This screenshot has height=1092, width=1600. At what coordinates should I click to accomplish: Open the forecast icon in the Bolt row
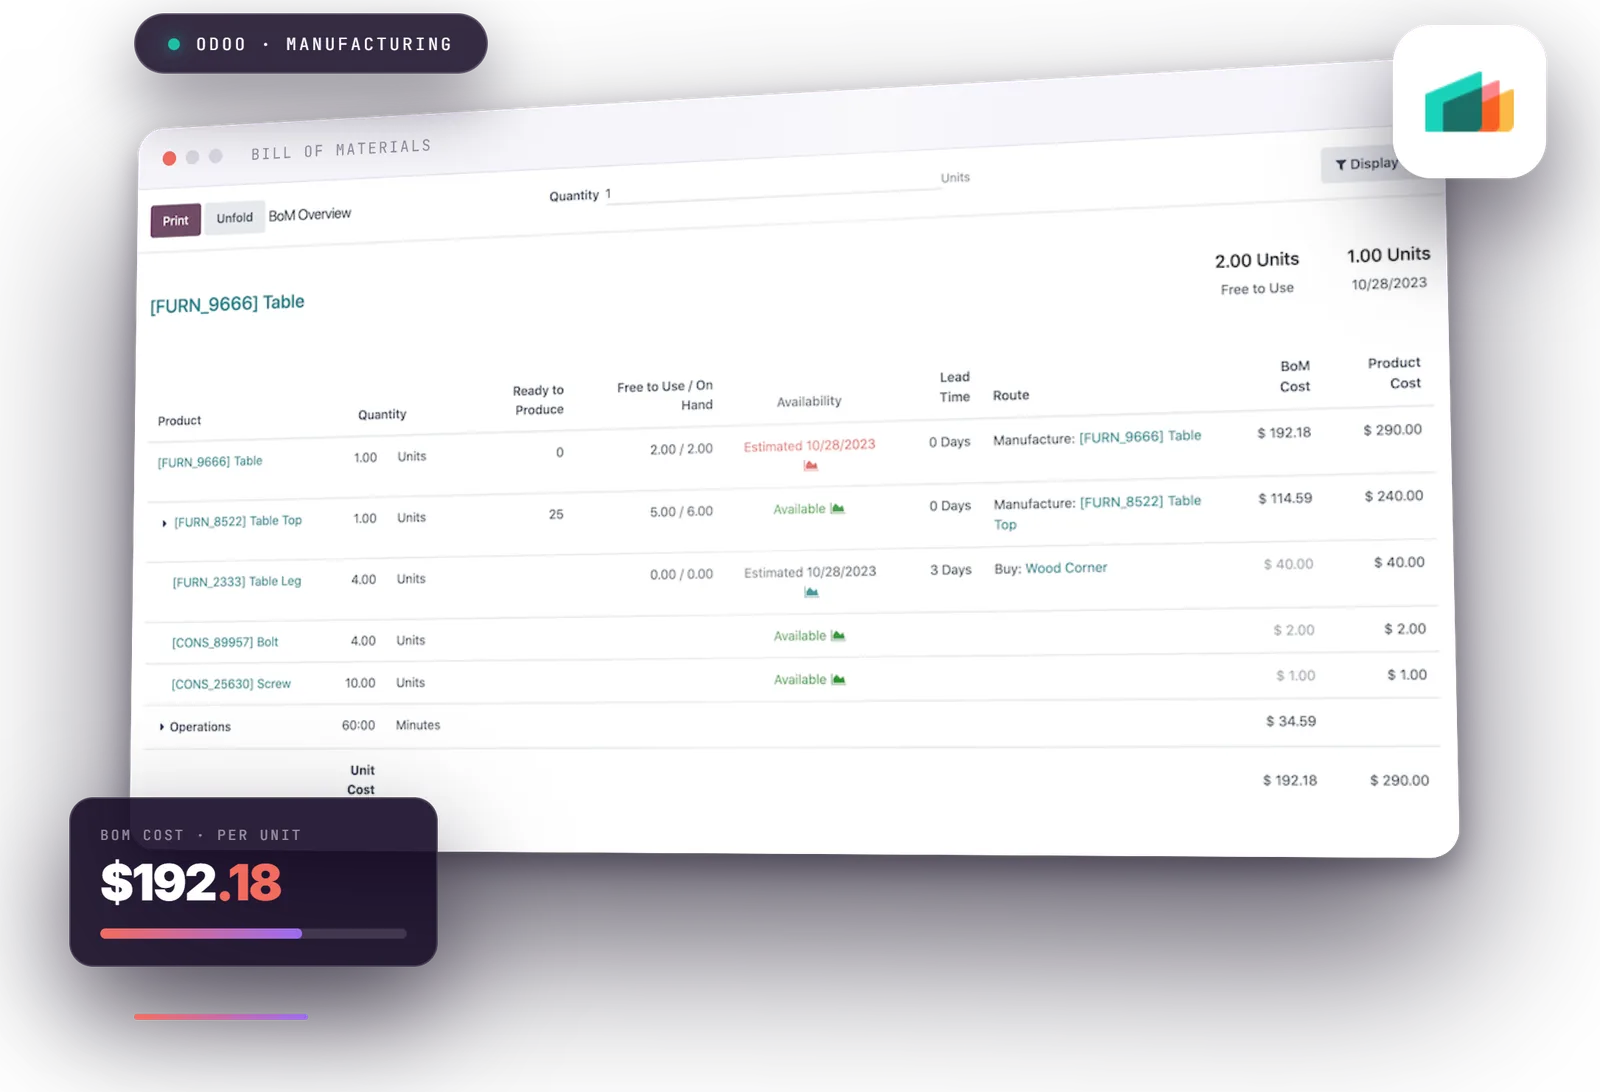[838, 636]
